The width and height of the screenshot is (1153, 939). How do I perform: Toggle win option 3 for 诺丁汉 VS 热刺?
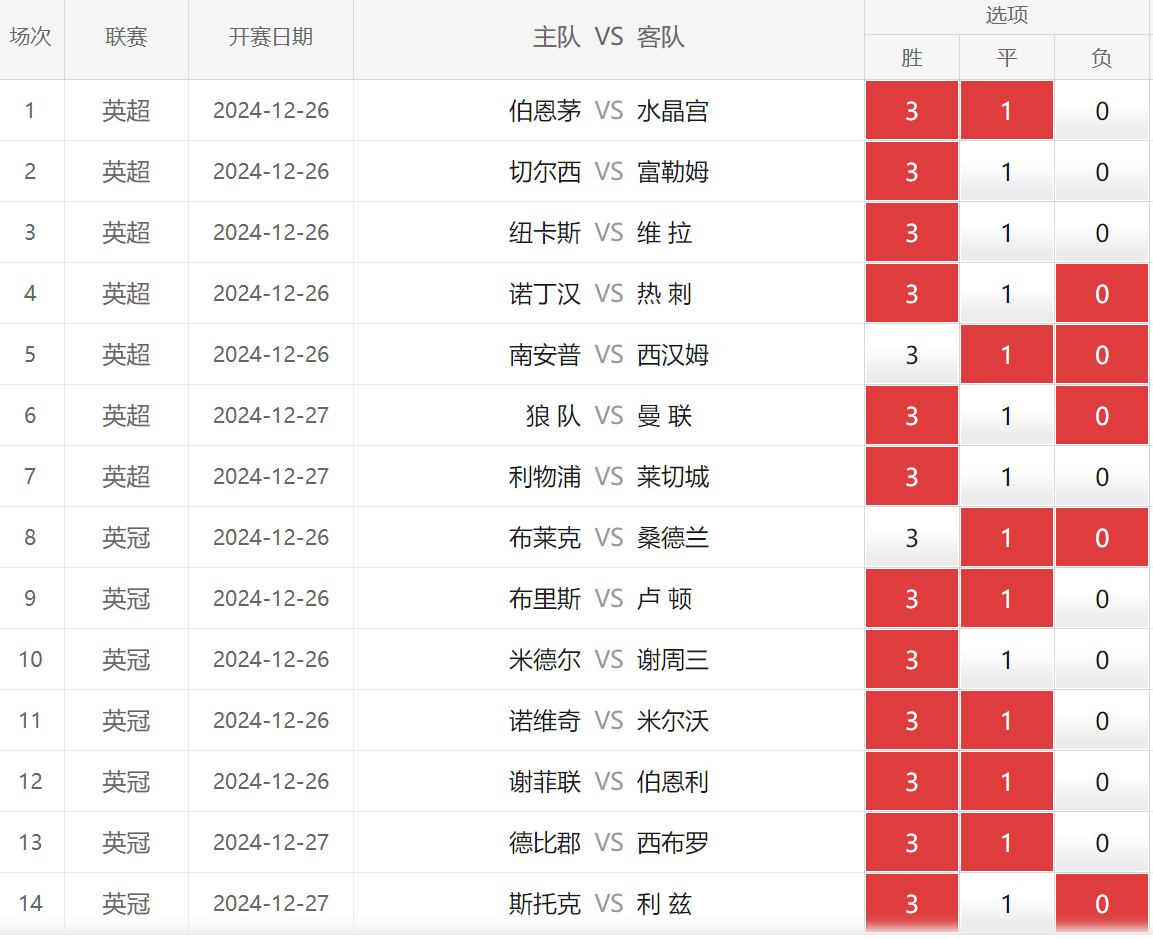(x=912, y=293)
